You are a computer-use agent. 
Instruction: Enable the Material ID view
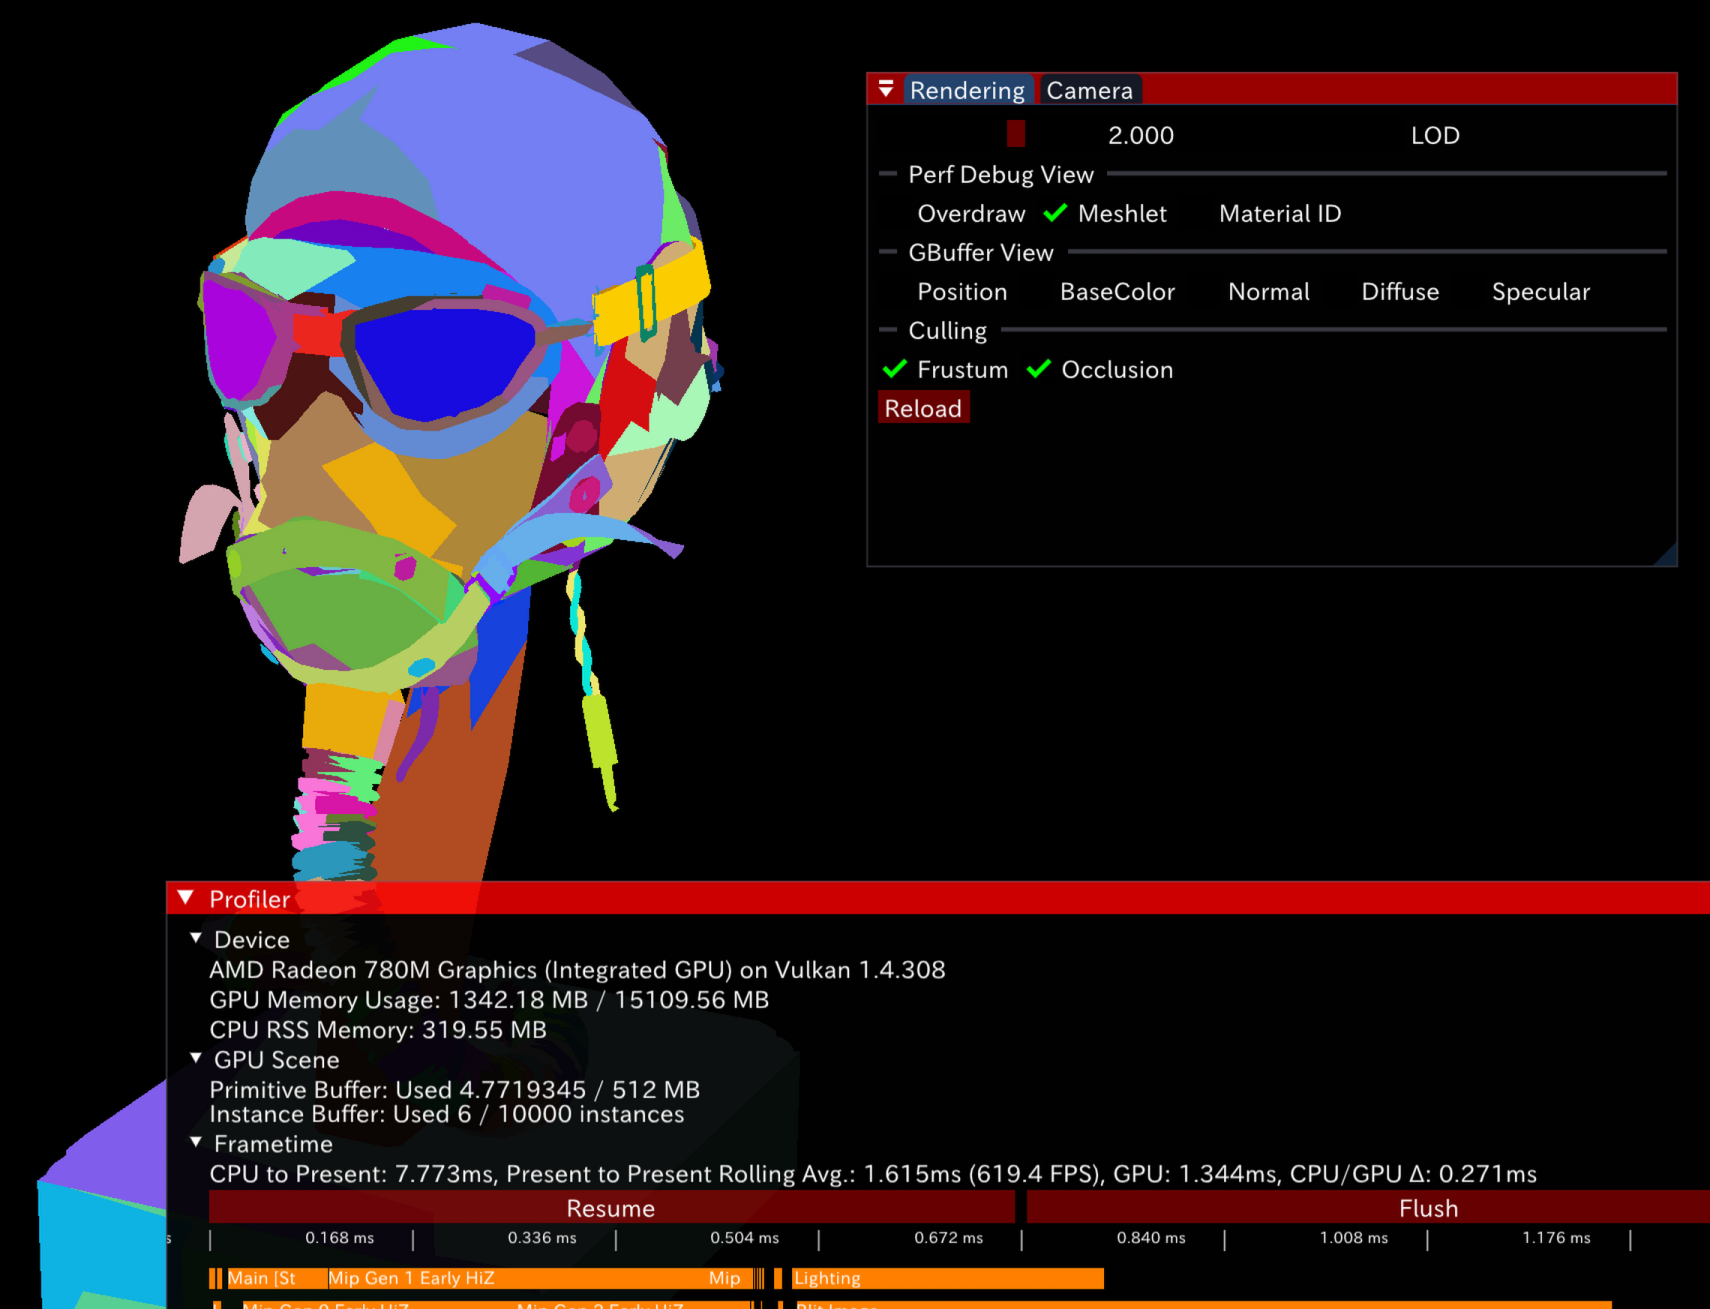pos(1279,214)
